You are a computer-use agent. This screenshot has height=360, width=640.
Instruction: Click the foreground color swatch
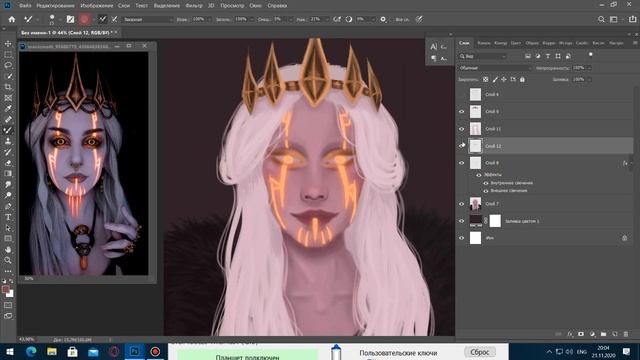[5, 289]
